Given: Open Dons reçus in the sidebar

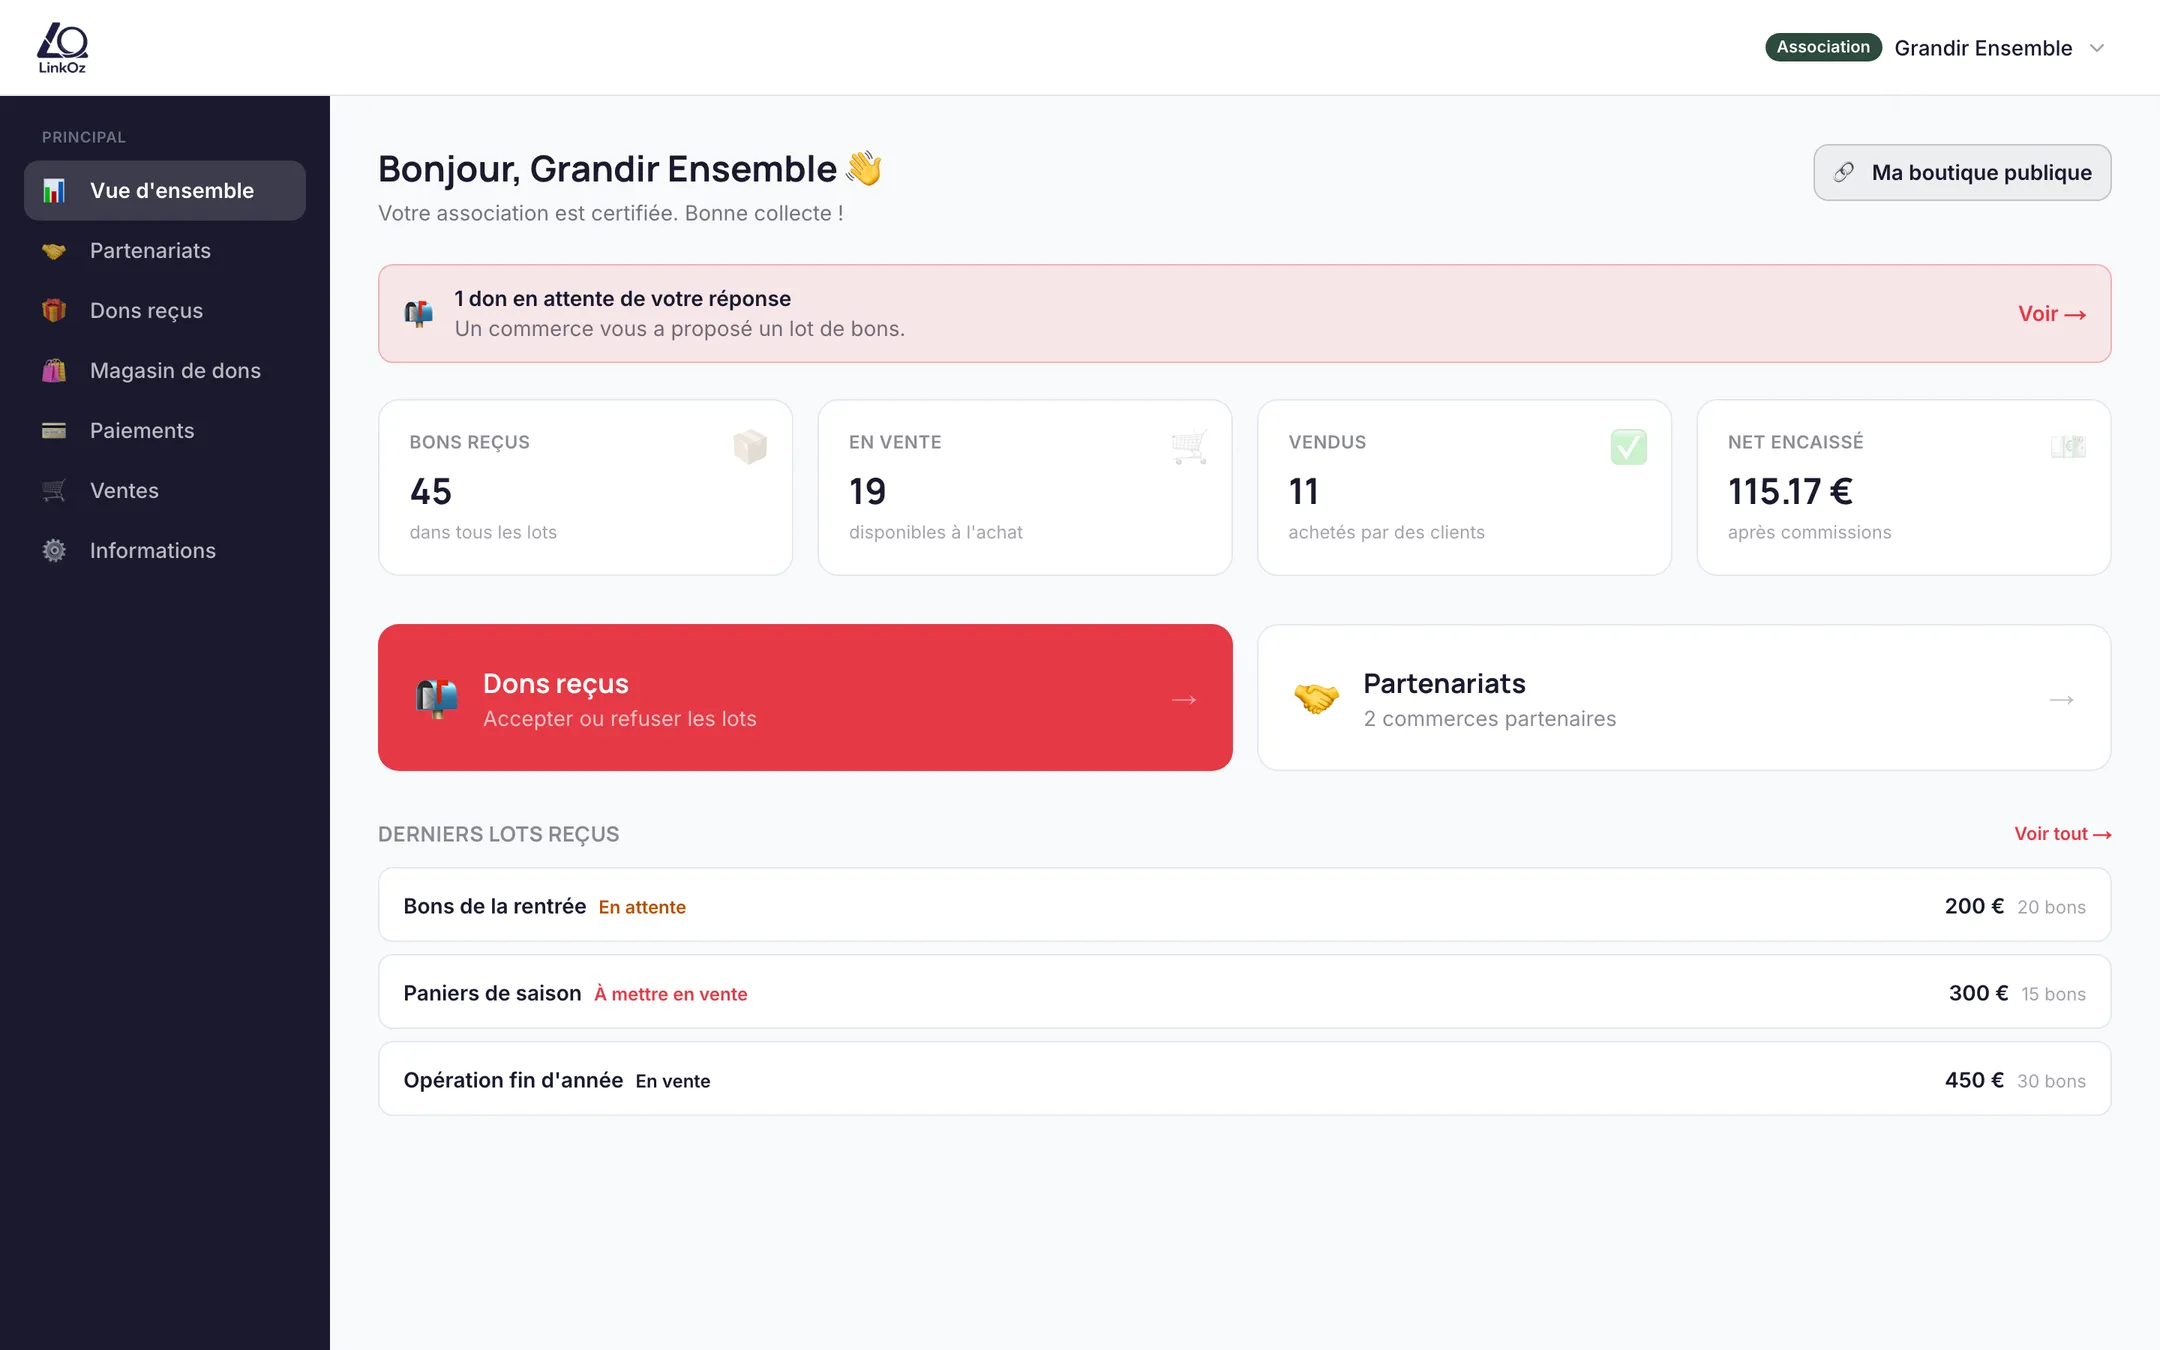Looking at the screenshot, I should (165, 310).
